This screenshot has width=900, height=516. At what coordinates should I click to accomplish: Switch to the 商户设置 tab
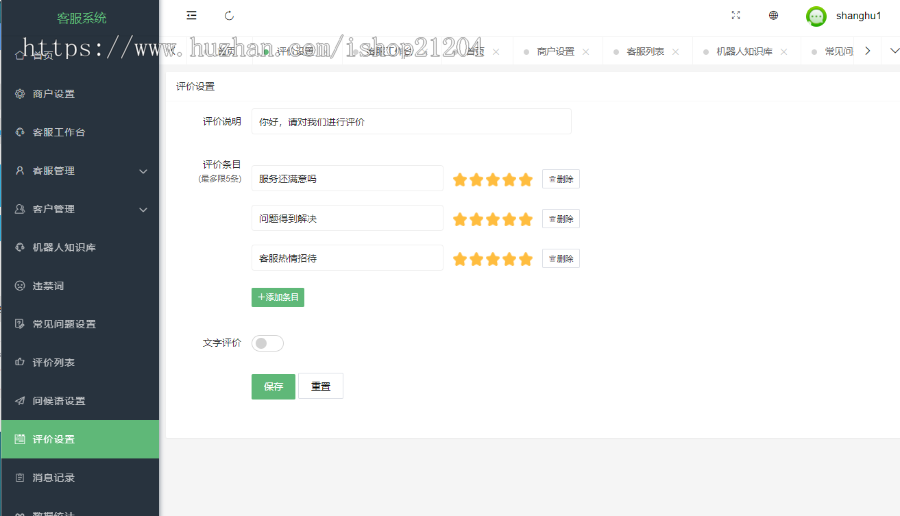pos(555,52)
